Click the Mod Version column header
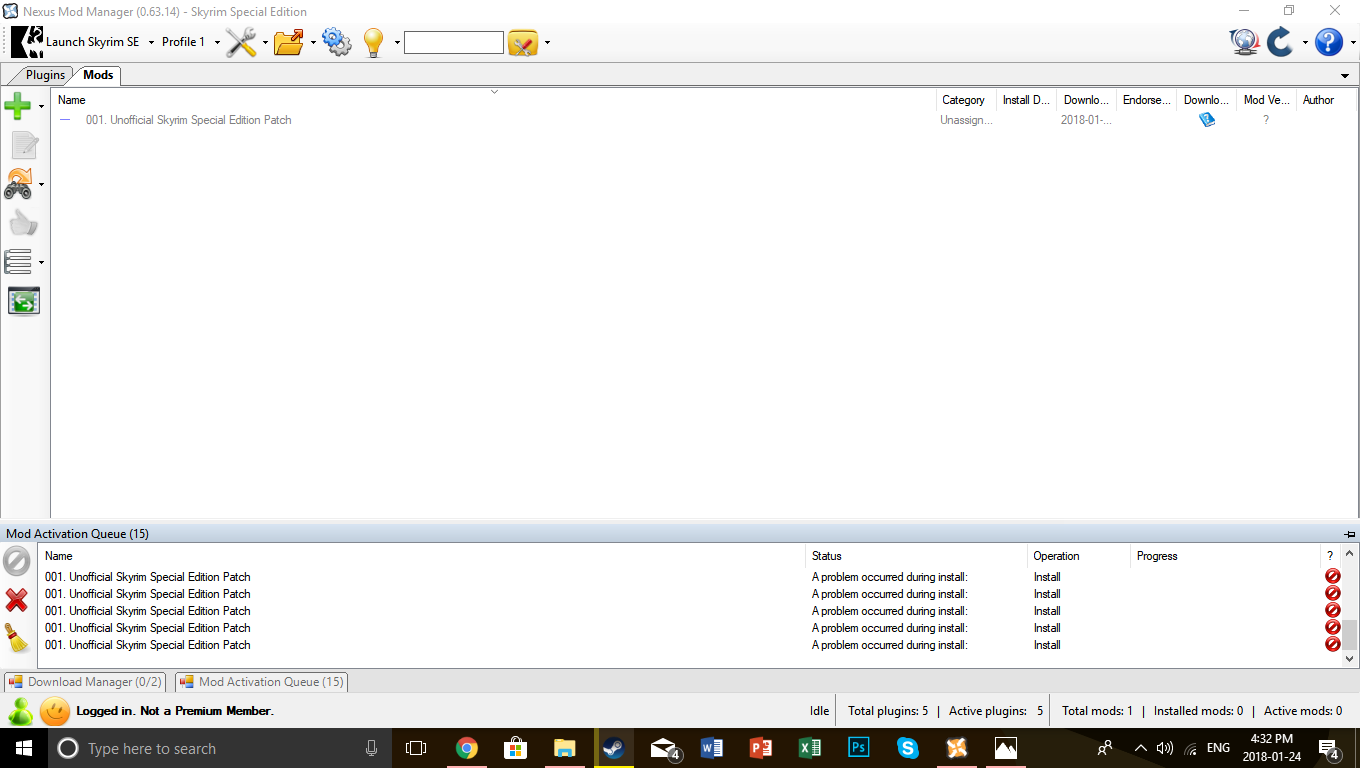 point(1267,100)
